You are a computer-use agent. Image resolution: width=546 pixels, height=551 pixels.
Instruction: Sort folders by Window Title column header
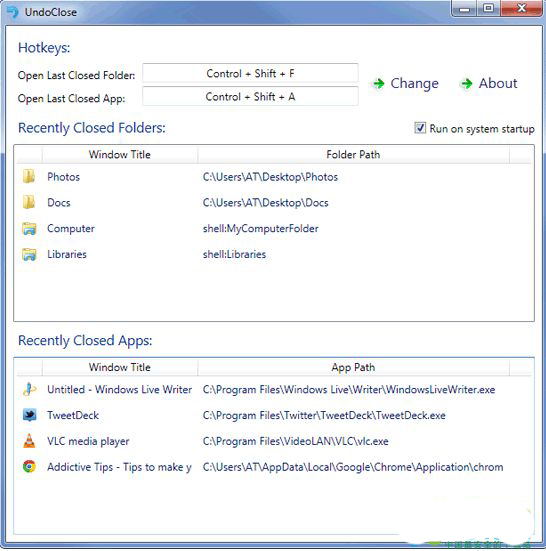tap(120, 155)
